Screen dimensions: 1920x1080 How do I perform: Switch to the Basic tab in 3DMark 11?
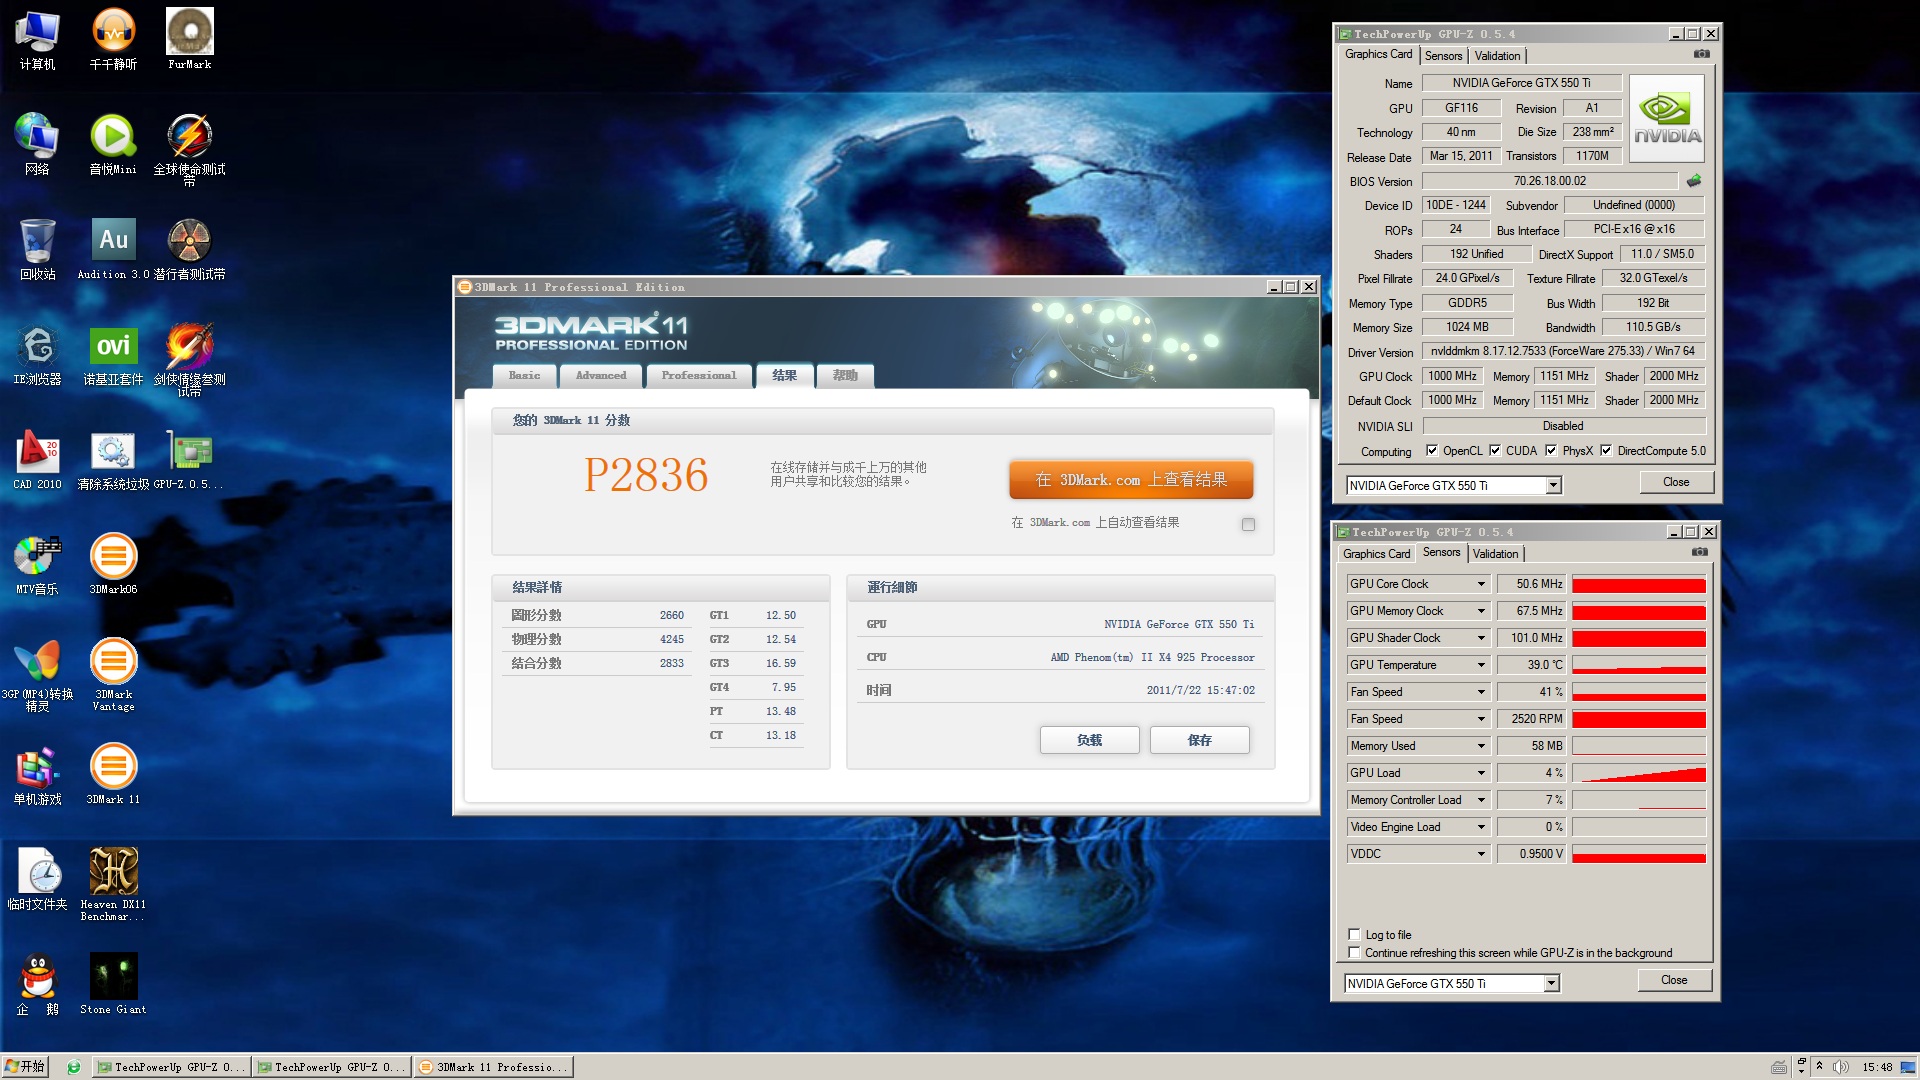524,376
